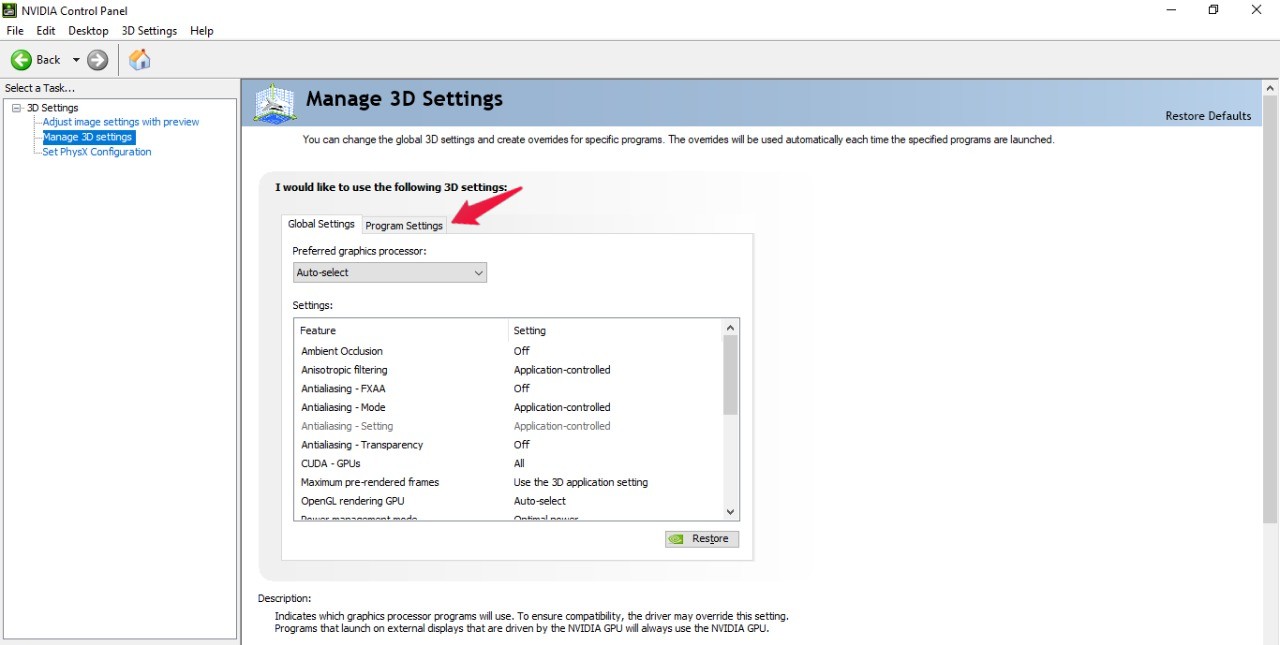Click the Forward arrow icon

click(98, 60)
